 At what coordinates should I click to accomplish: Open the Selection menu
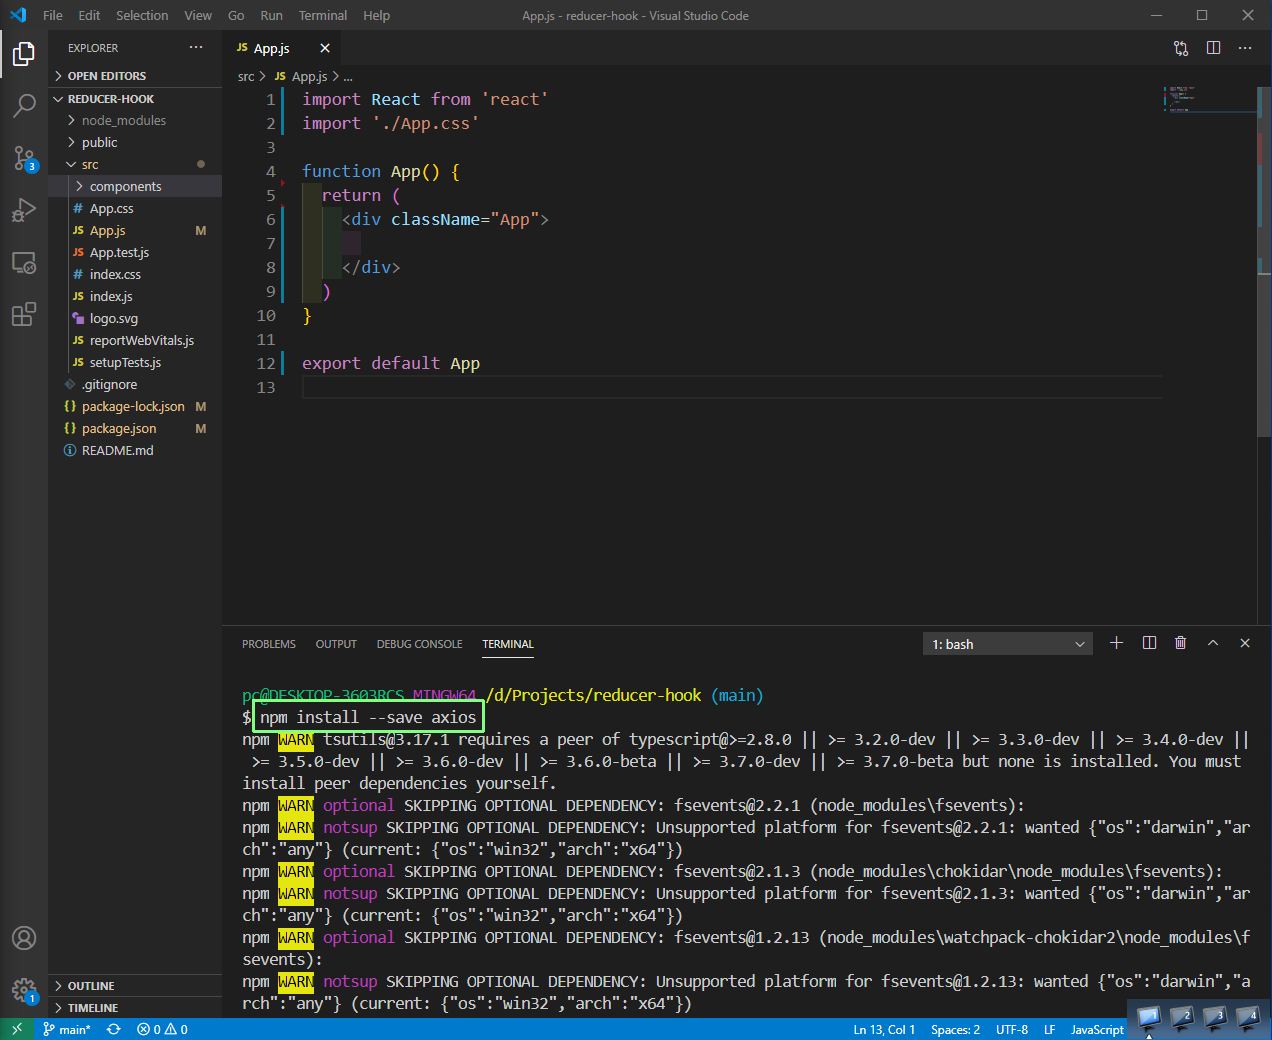(x=142, y=15)
